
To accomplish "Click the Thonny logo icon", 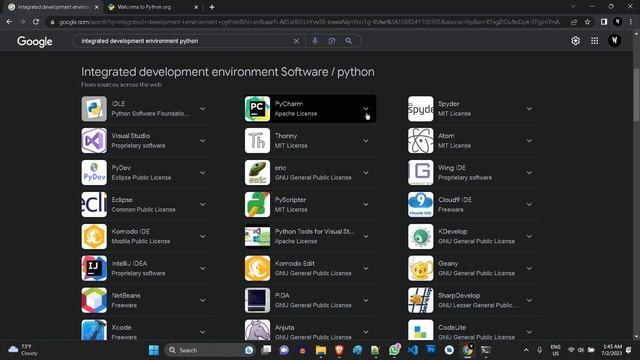I will [257, 140].
